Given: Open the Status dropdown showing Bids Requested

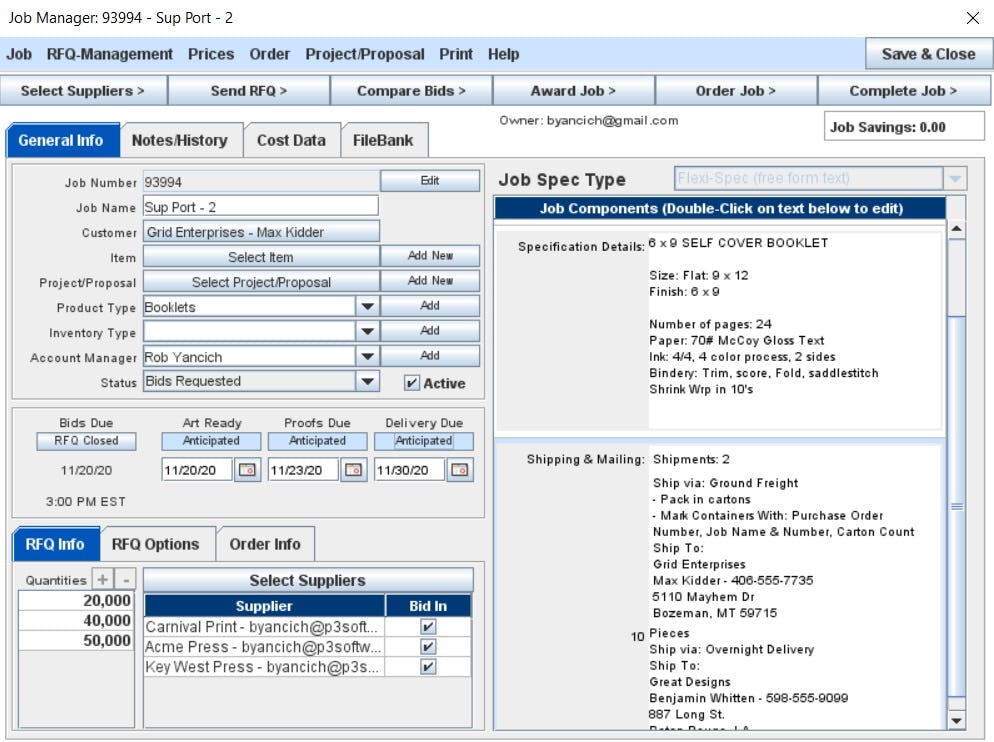Looking at the screenshot, I should click(x=366, y=383).
